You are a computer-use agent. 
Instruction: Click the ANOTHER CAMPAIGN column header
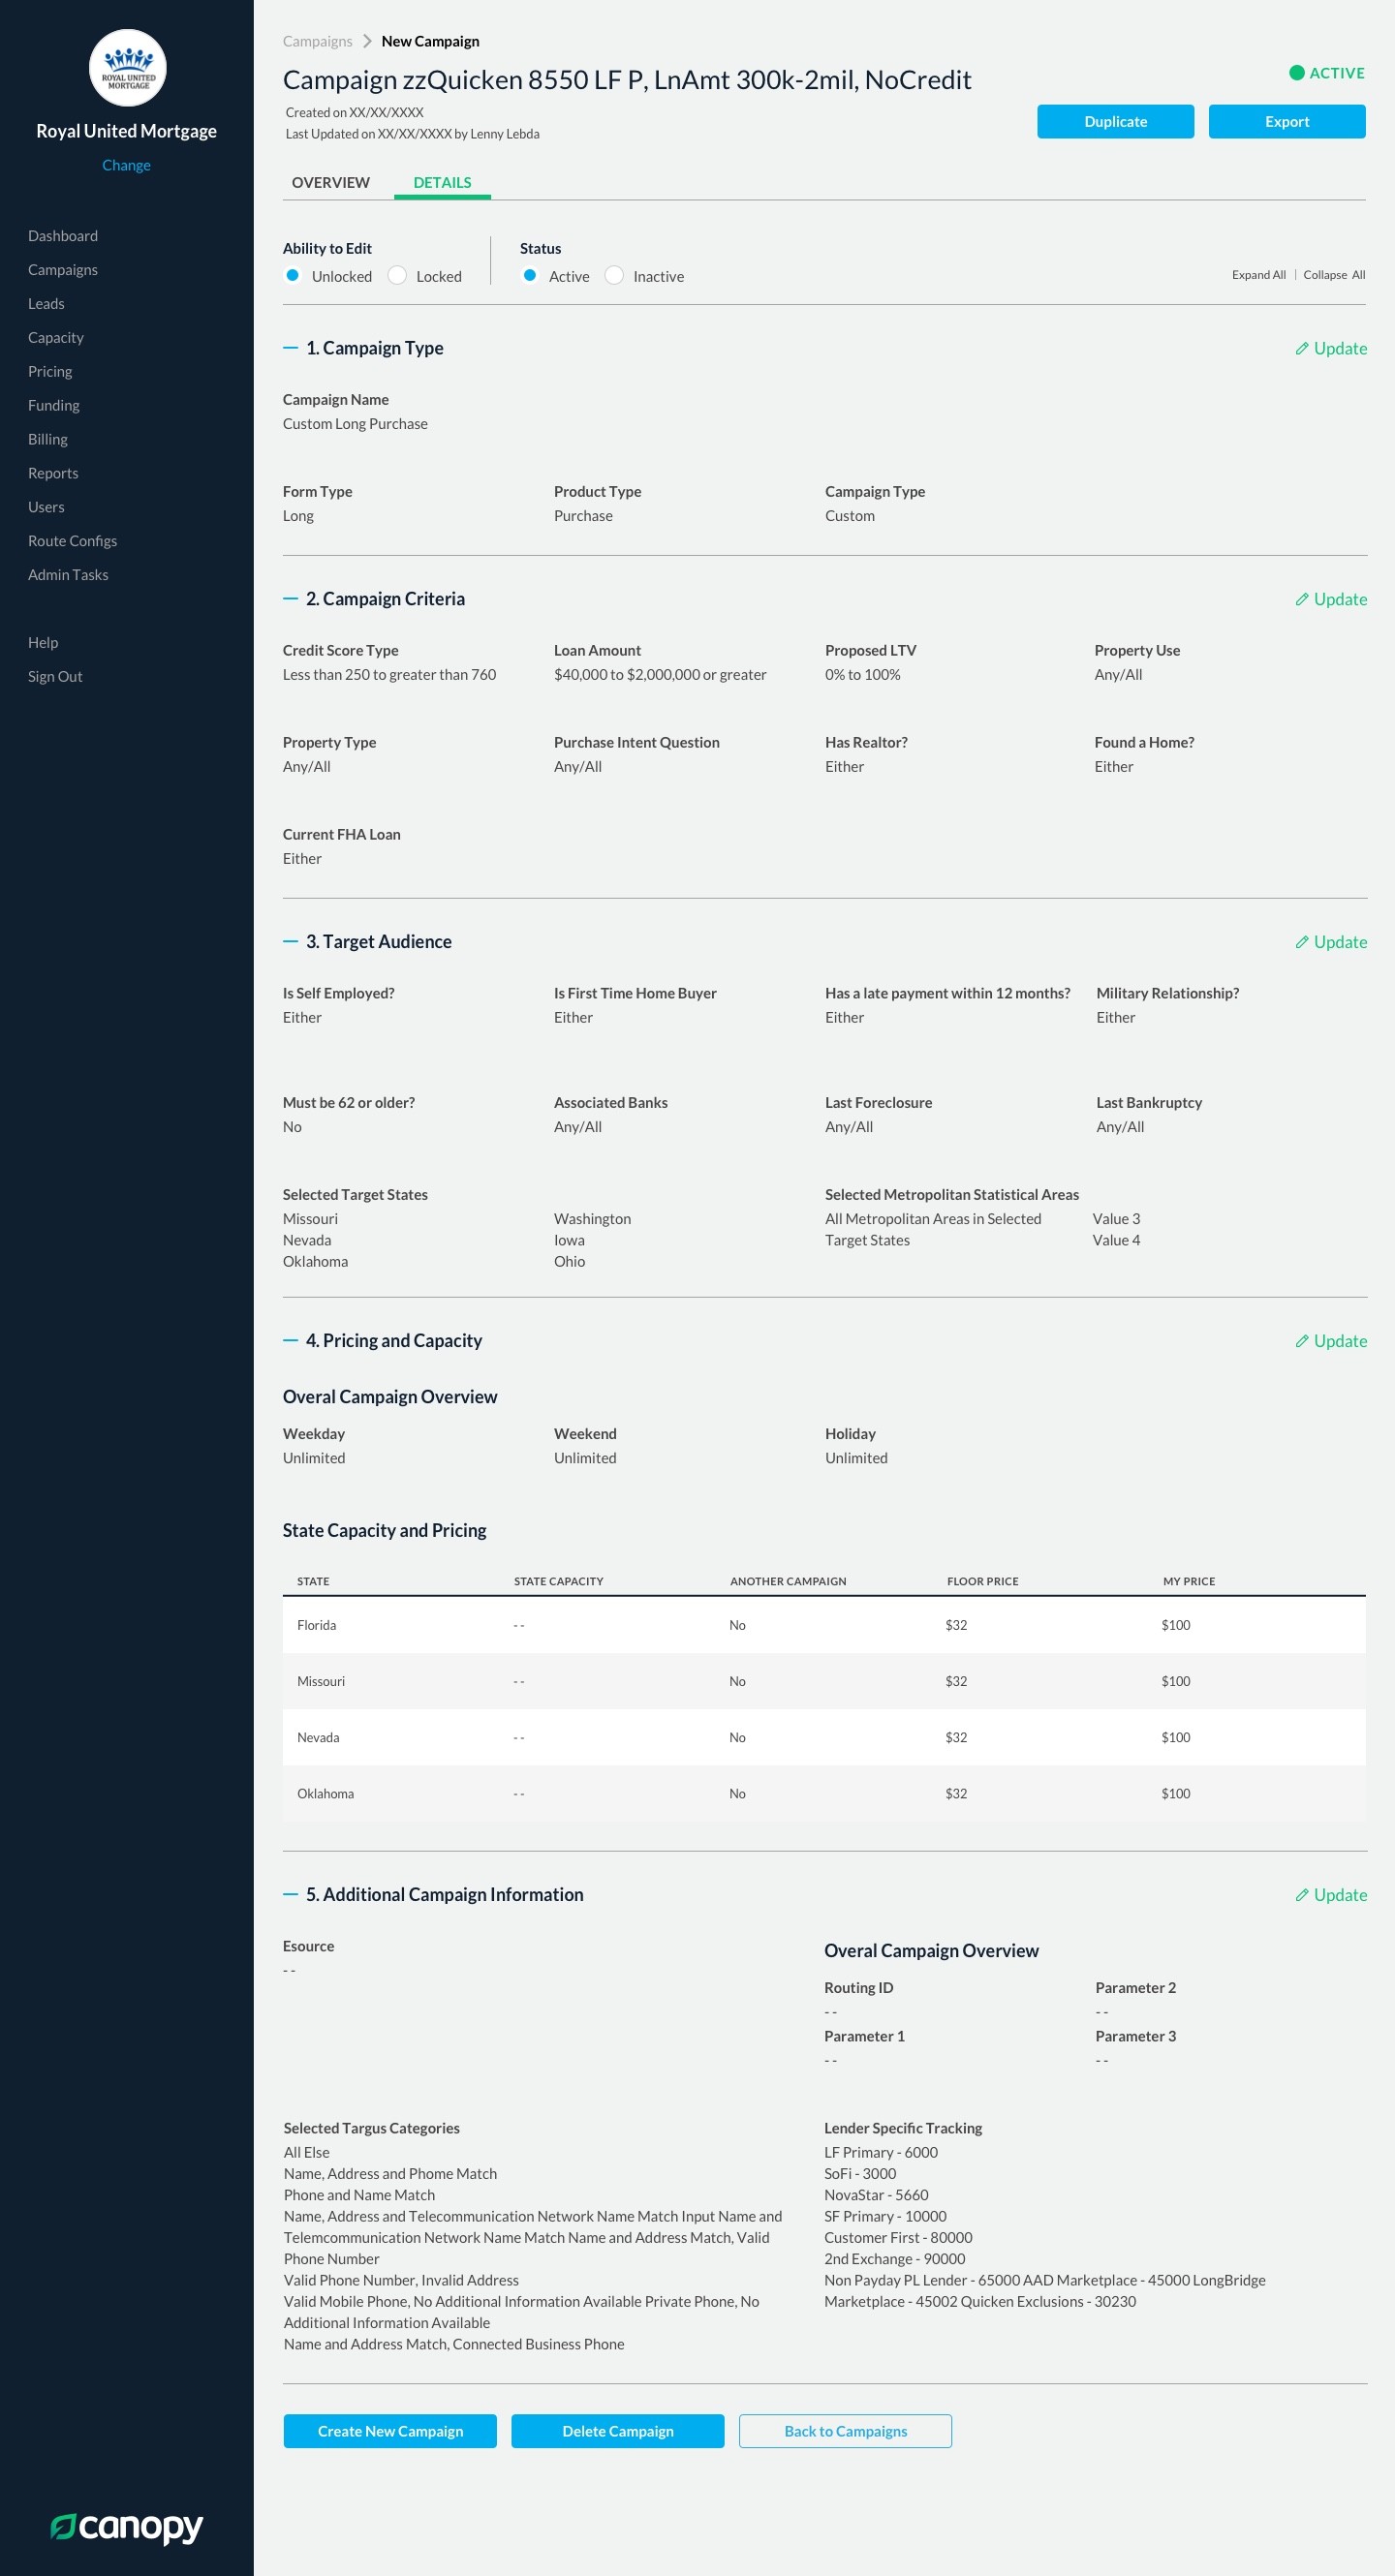[788, 1582]
